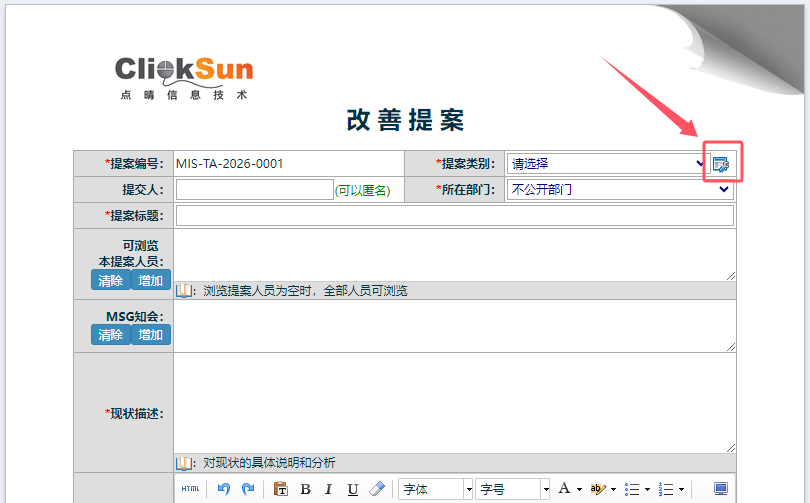Click the undo arrow in editor toolbar
Screen dimensions: 810x503
[x=224, y=489]
